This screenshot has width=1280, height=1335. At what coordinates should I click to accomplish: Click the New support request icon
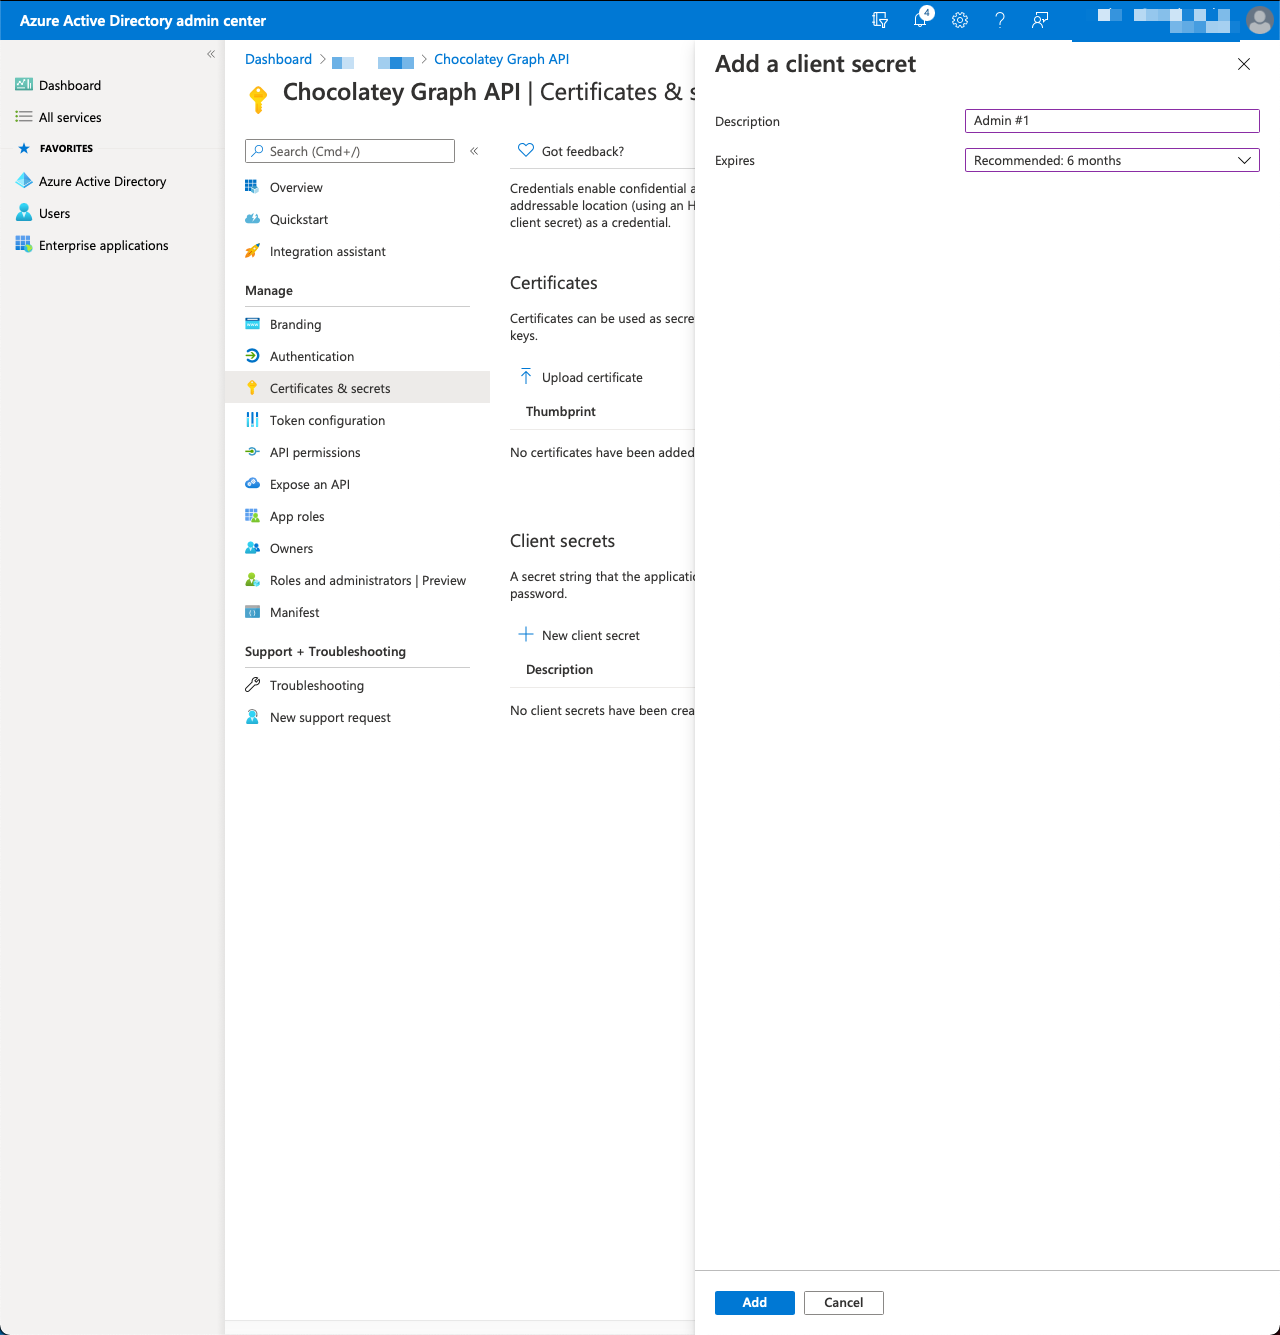252,717
